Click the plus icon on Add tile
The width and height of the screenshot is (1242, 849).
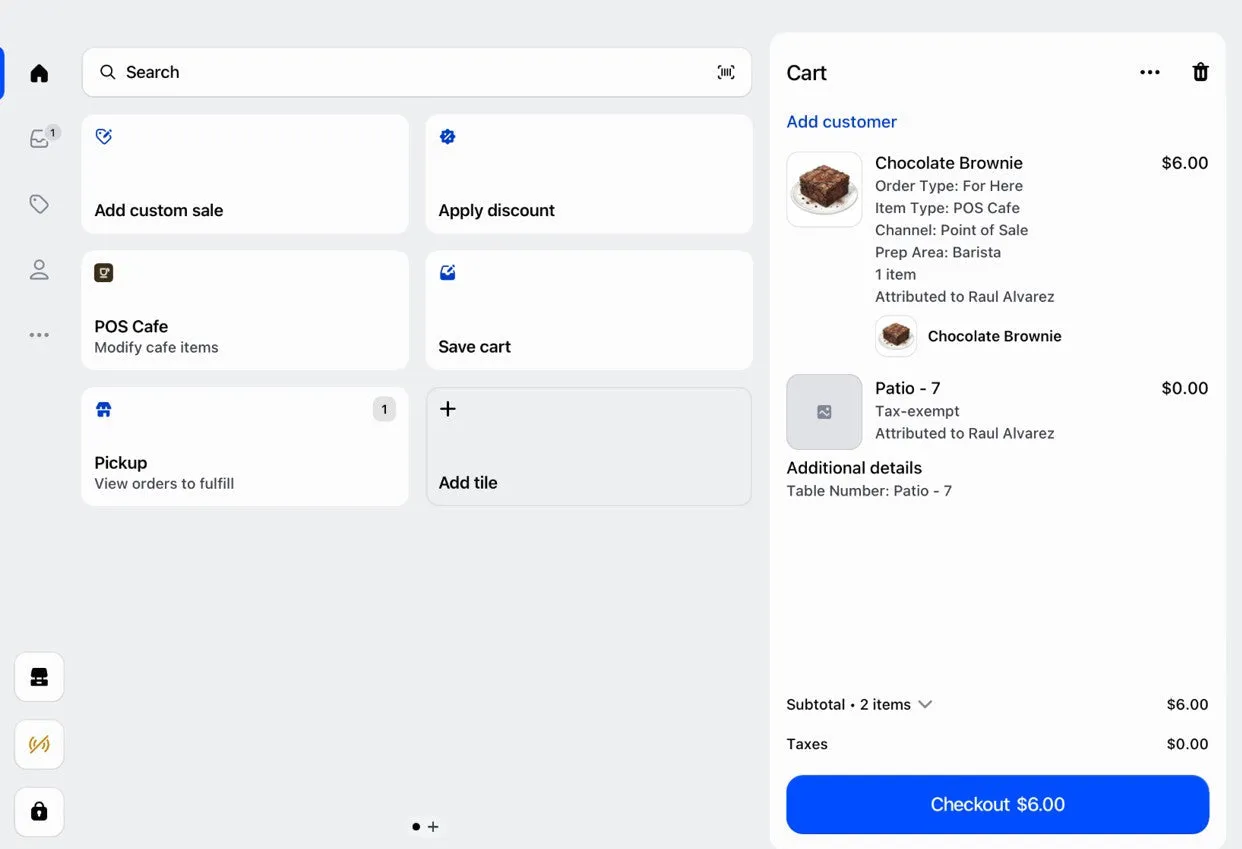448,408
